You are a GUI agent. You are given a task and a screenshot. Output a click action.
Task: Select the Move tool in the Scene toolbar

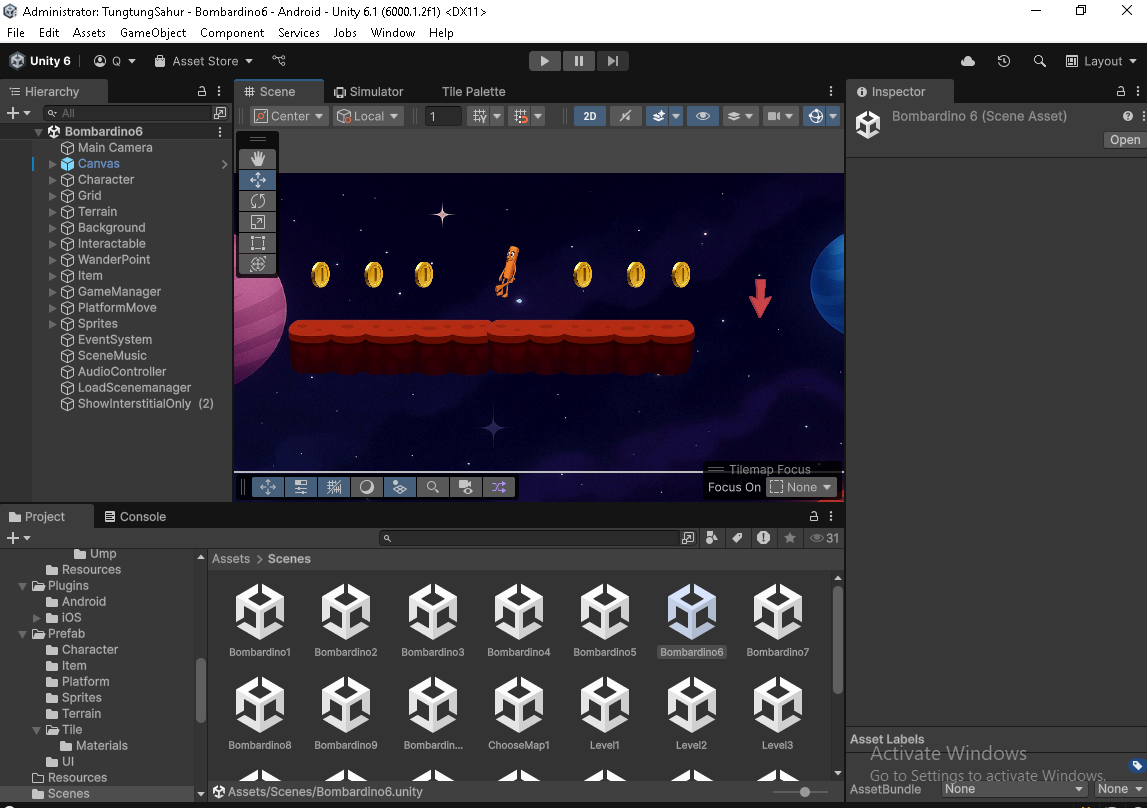[257, 179]
